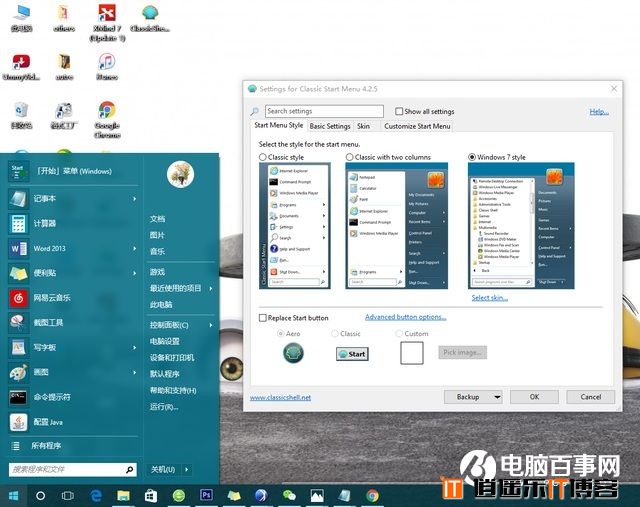Switch to the Start Menu Style tab
Viewport: 640px width, 507px height.
[278, 125]
